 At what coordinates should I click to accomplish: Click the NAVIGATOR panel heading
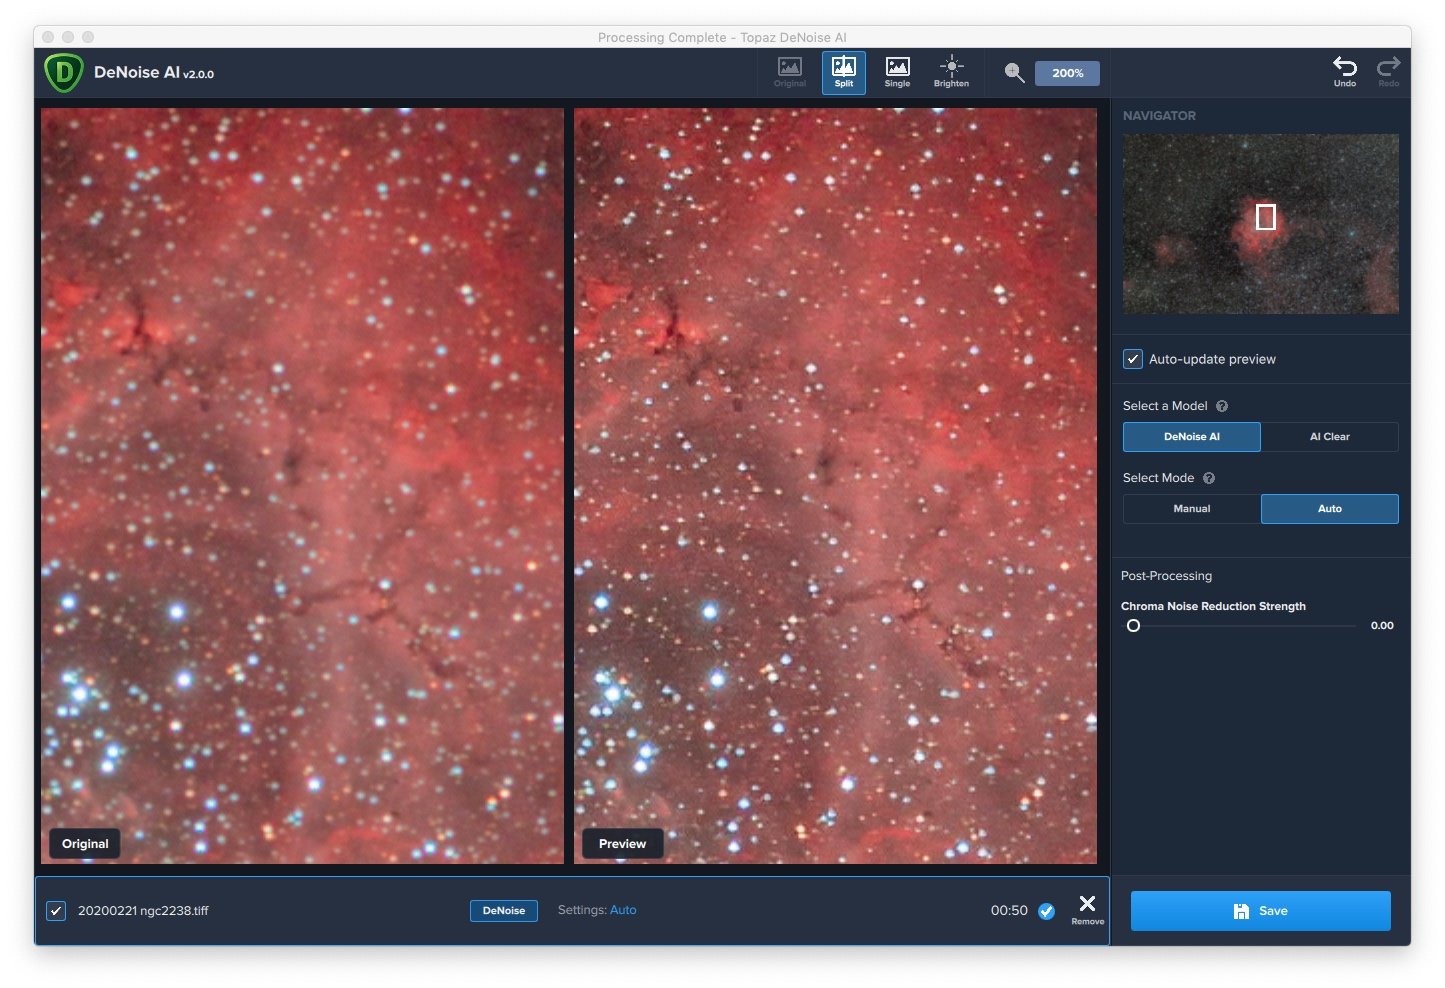(x=1159, y=116)
